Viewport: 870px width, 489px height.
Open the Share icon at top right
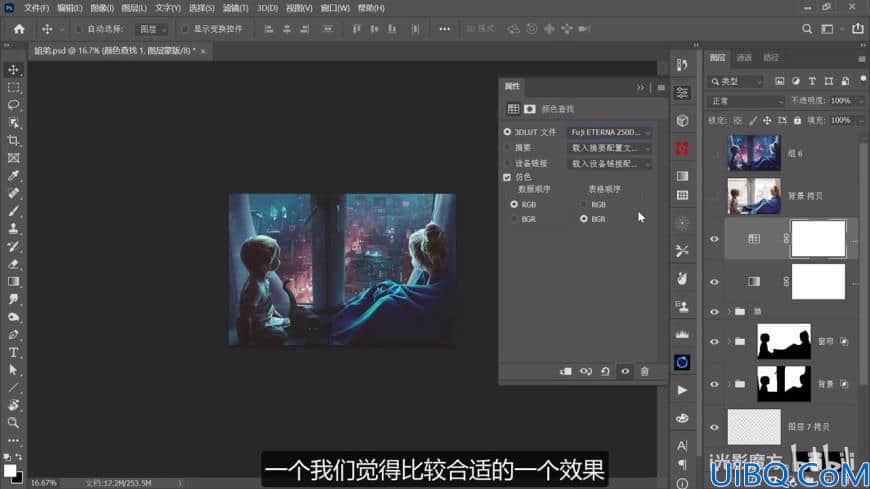tap(858, 29)
